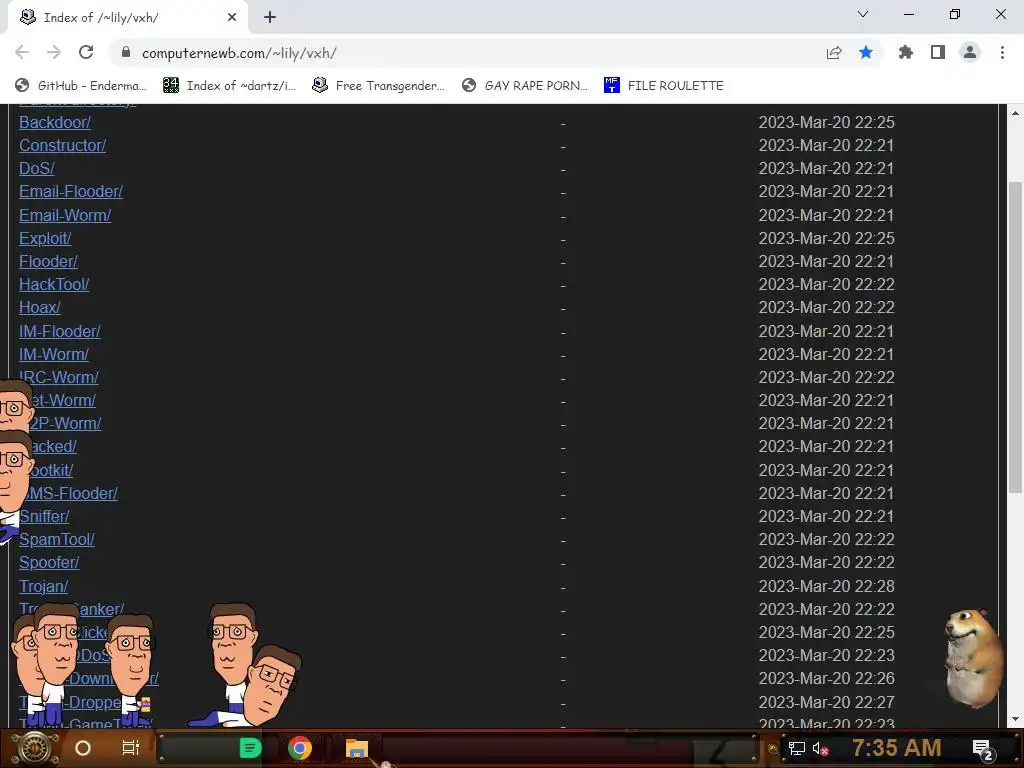Open Task View on taskbar

point(131,748)
